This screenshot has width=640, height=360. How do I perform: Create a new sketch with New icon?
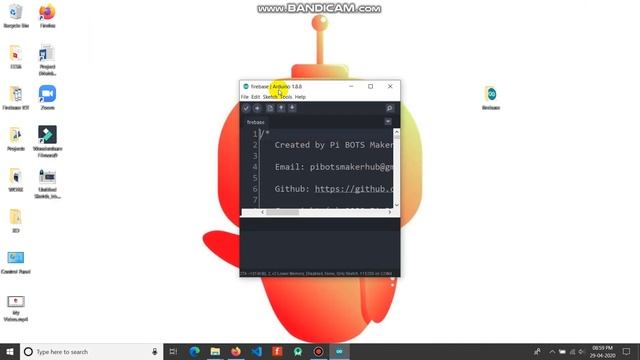click(270, 108)
